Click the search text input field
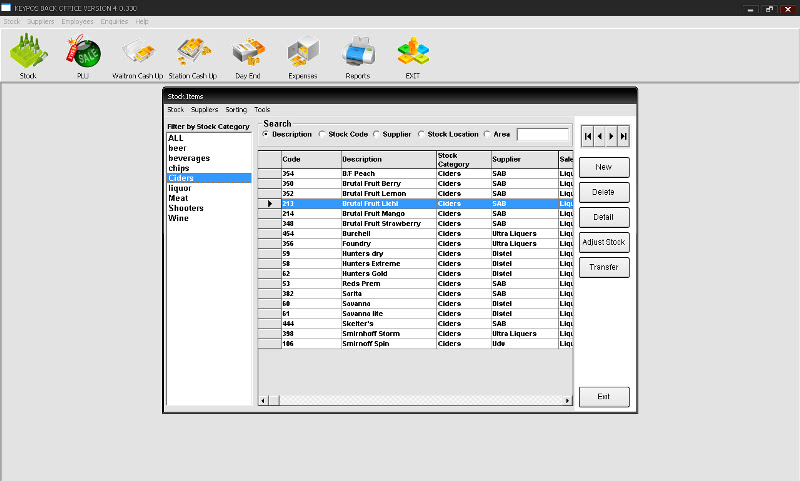Image resolution: width=800 pixels, height=481 pixels. (x=543, y=134)
